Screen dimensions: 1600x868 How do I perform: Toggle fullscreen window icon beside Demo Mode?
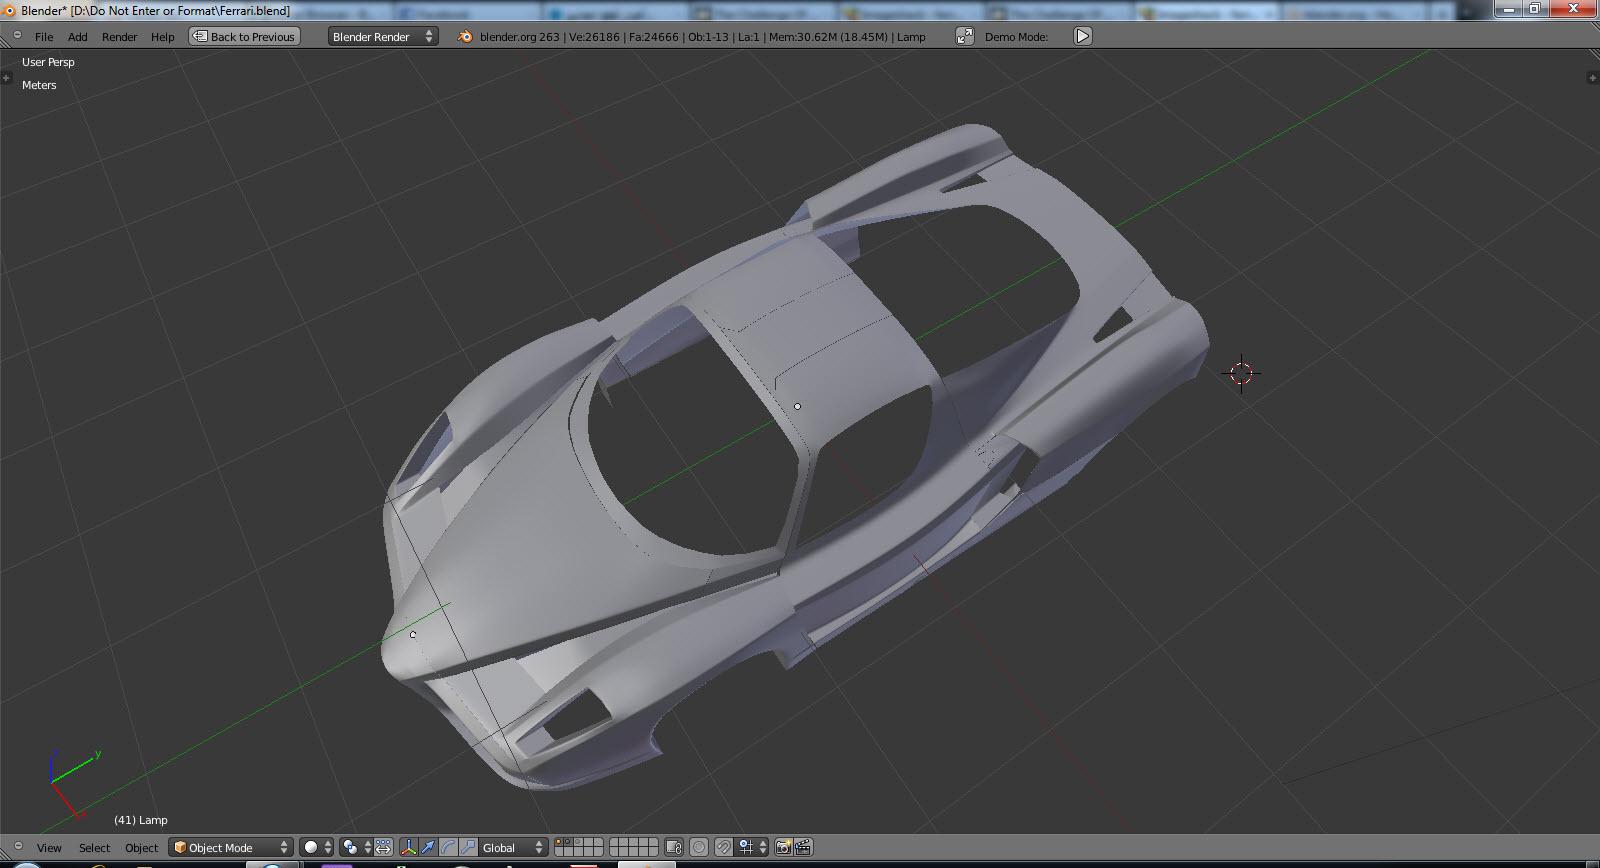click(x=964, y=36)
